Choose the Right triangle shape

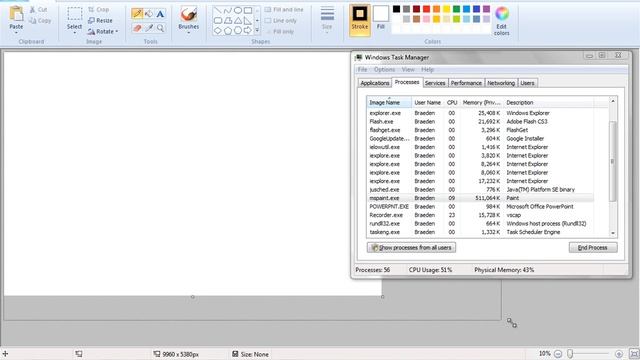click(x=247, y=20)
